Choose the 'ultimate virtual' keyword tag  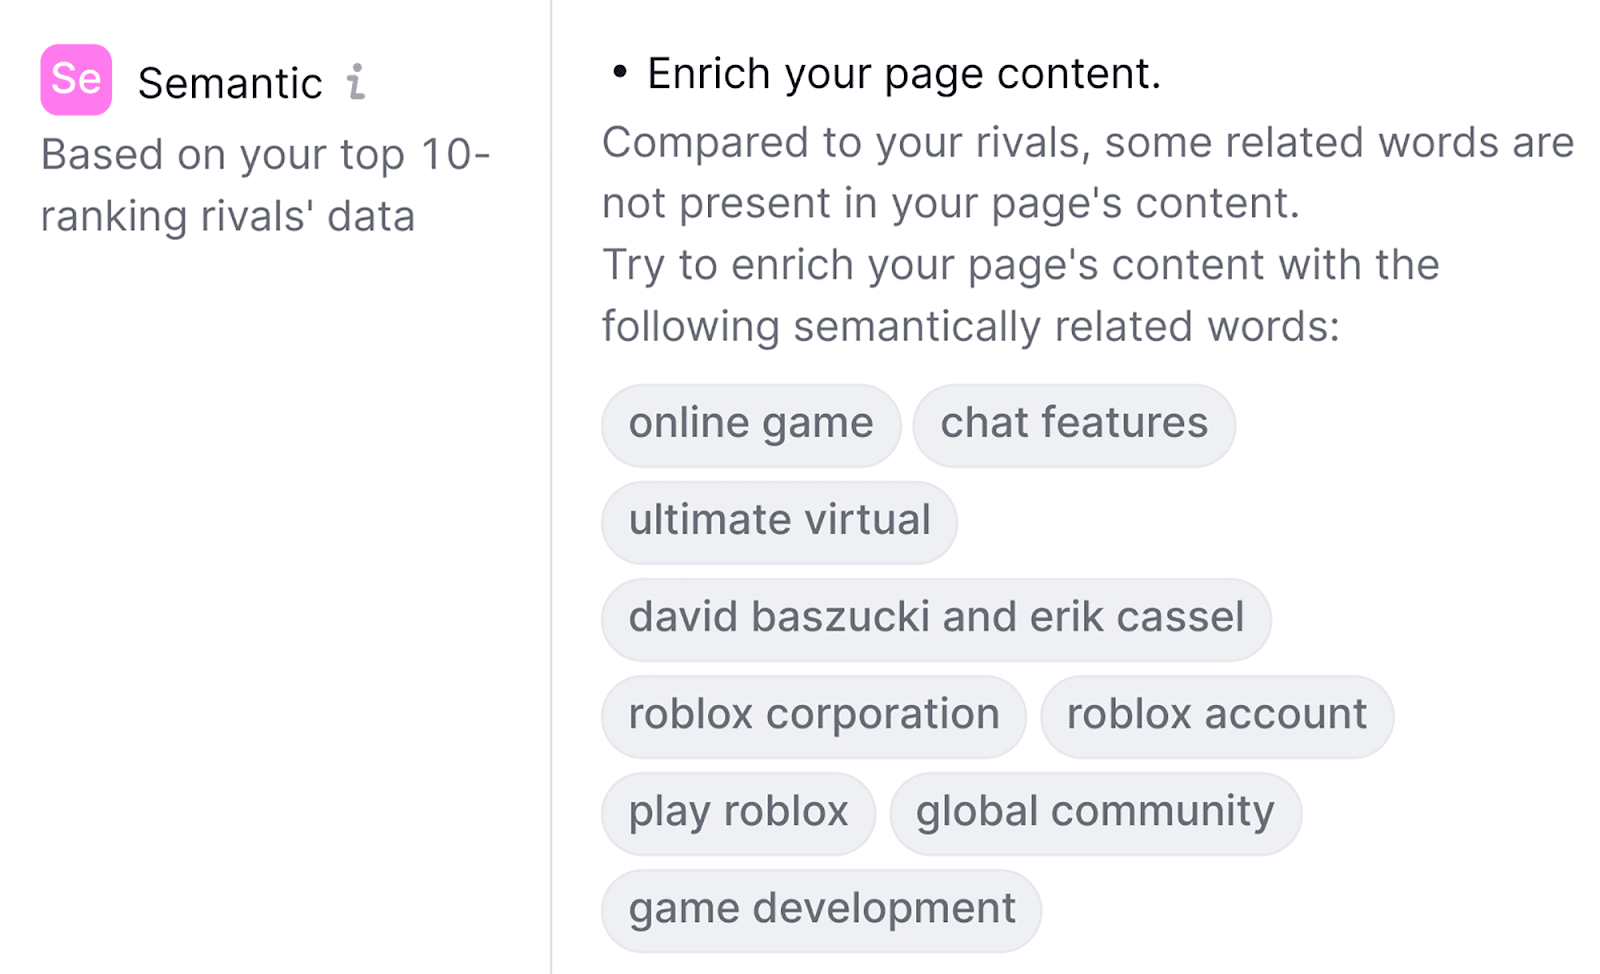(779, 521)
